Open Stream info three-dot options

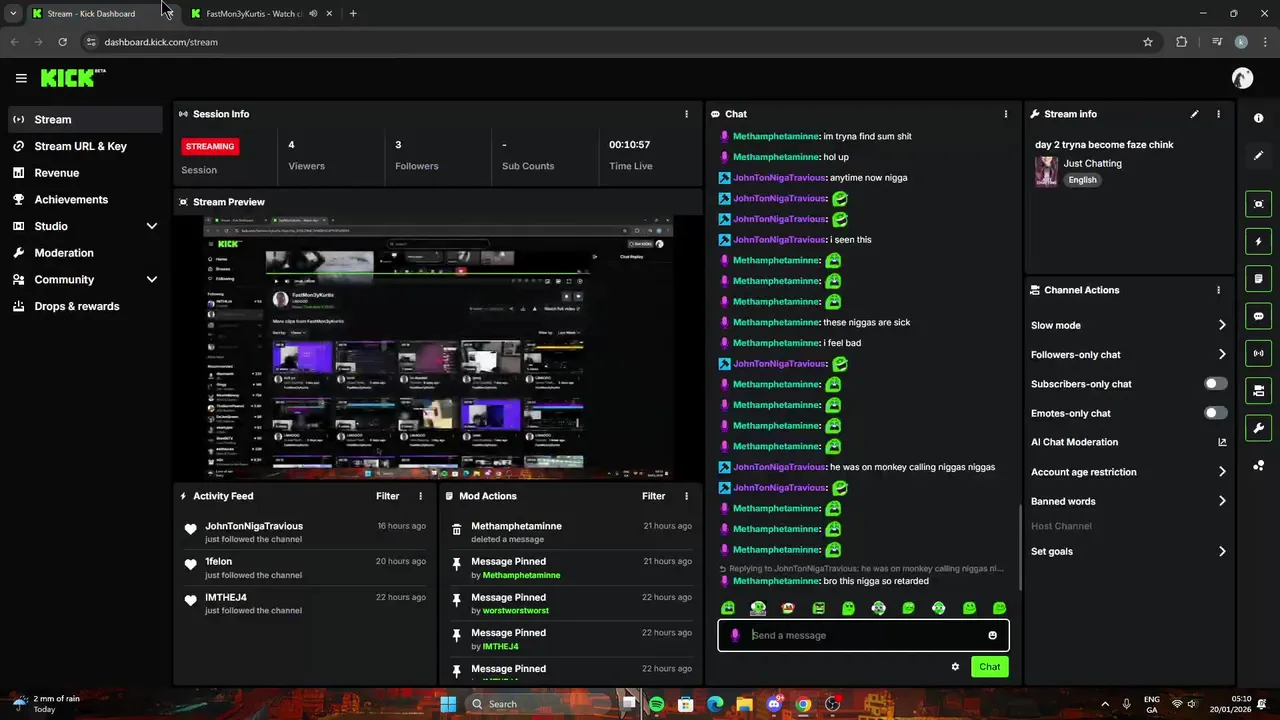pyautogui.click(x=1218, y=114)
